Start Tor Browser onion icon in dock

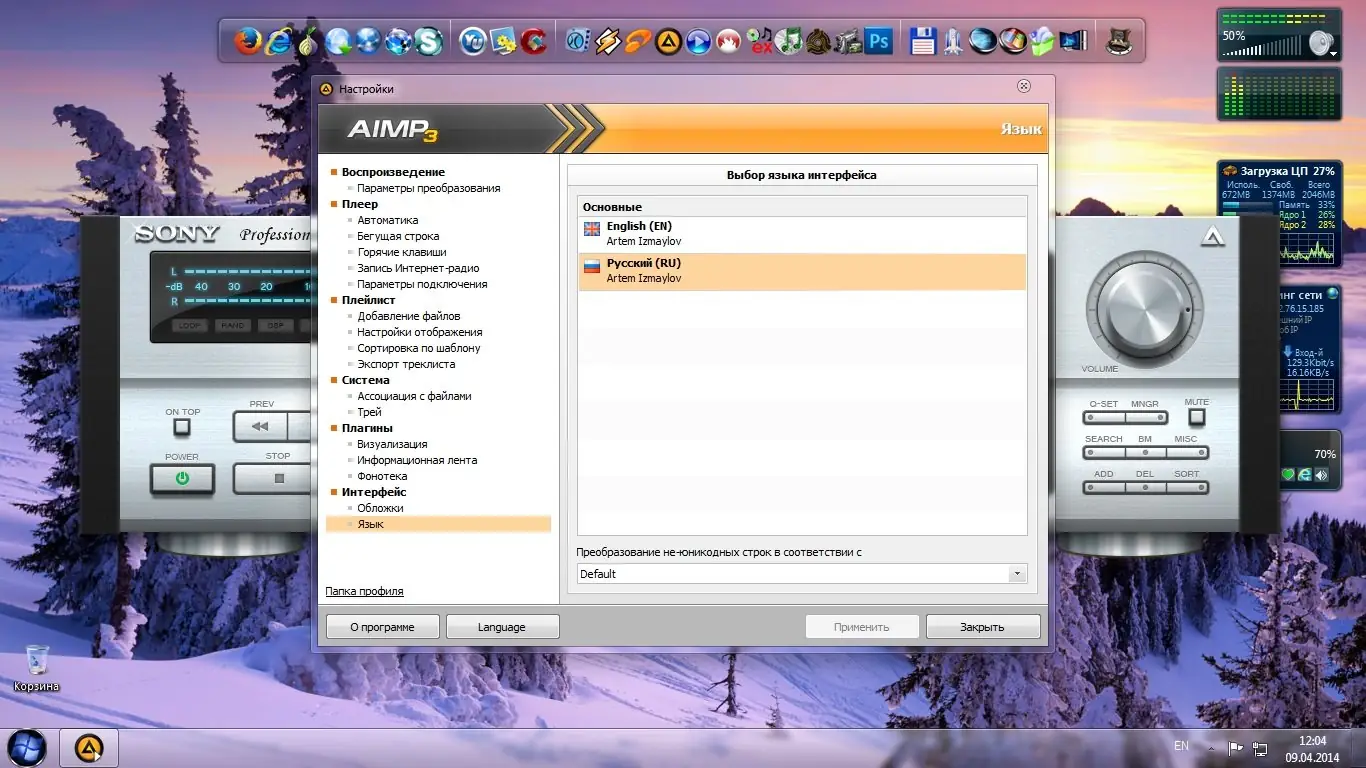pyautogui.click(x=309, y=41)
